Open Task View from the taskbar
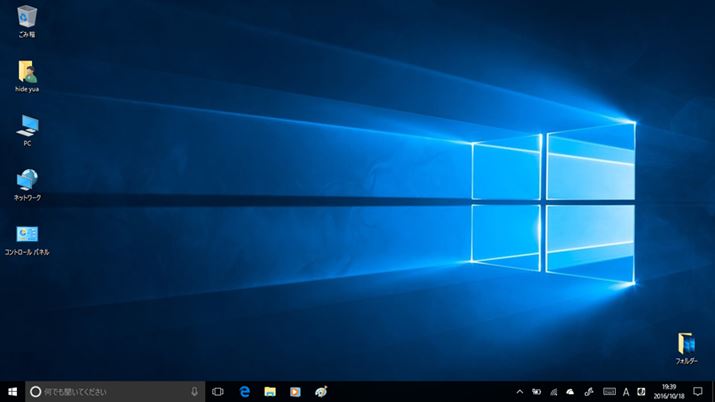Image resolution: width=715 pixels, height=402 pixels. [x=217, y=391]
